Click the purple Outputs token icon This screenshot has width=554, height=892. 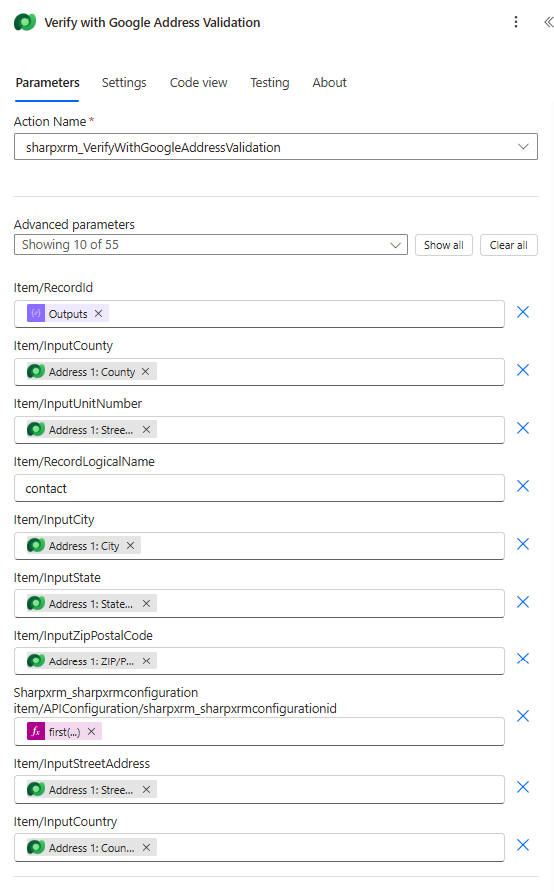36,313
